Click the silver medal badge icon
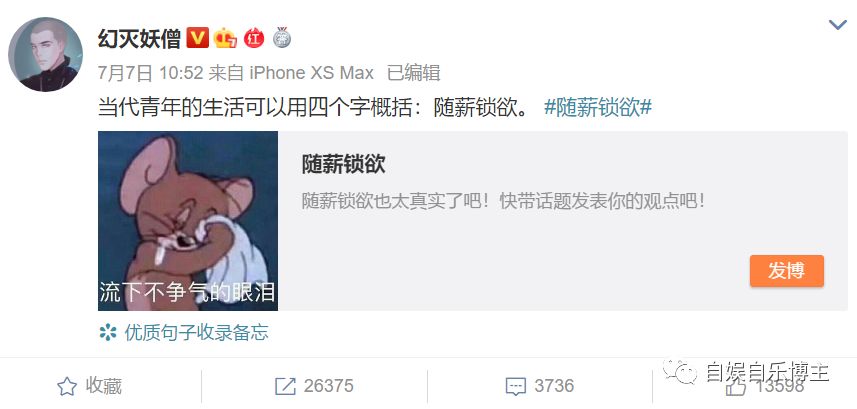Screen dimensions: 857x409 [x=282, y=37]
